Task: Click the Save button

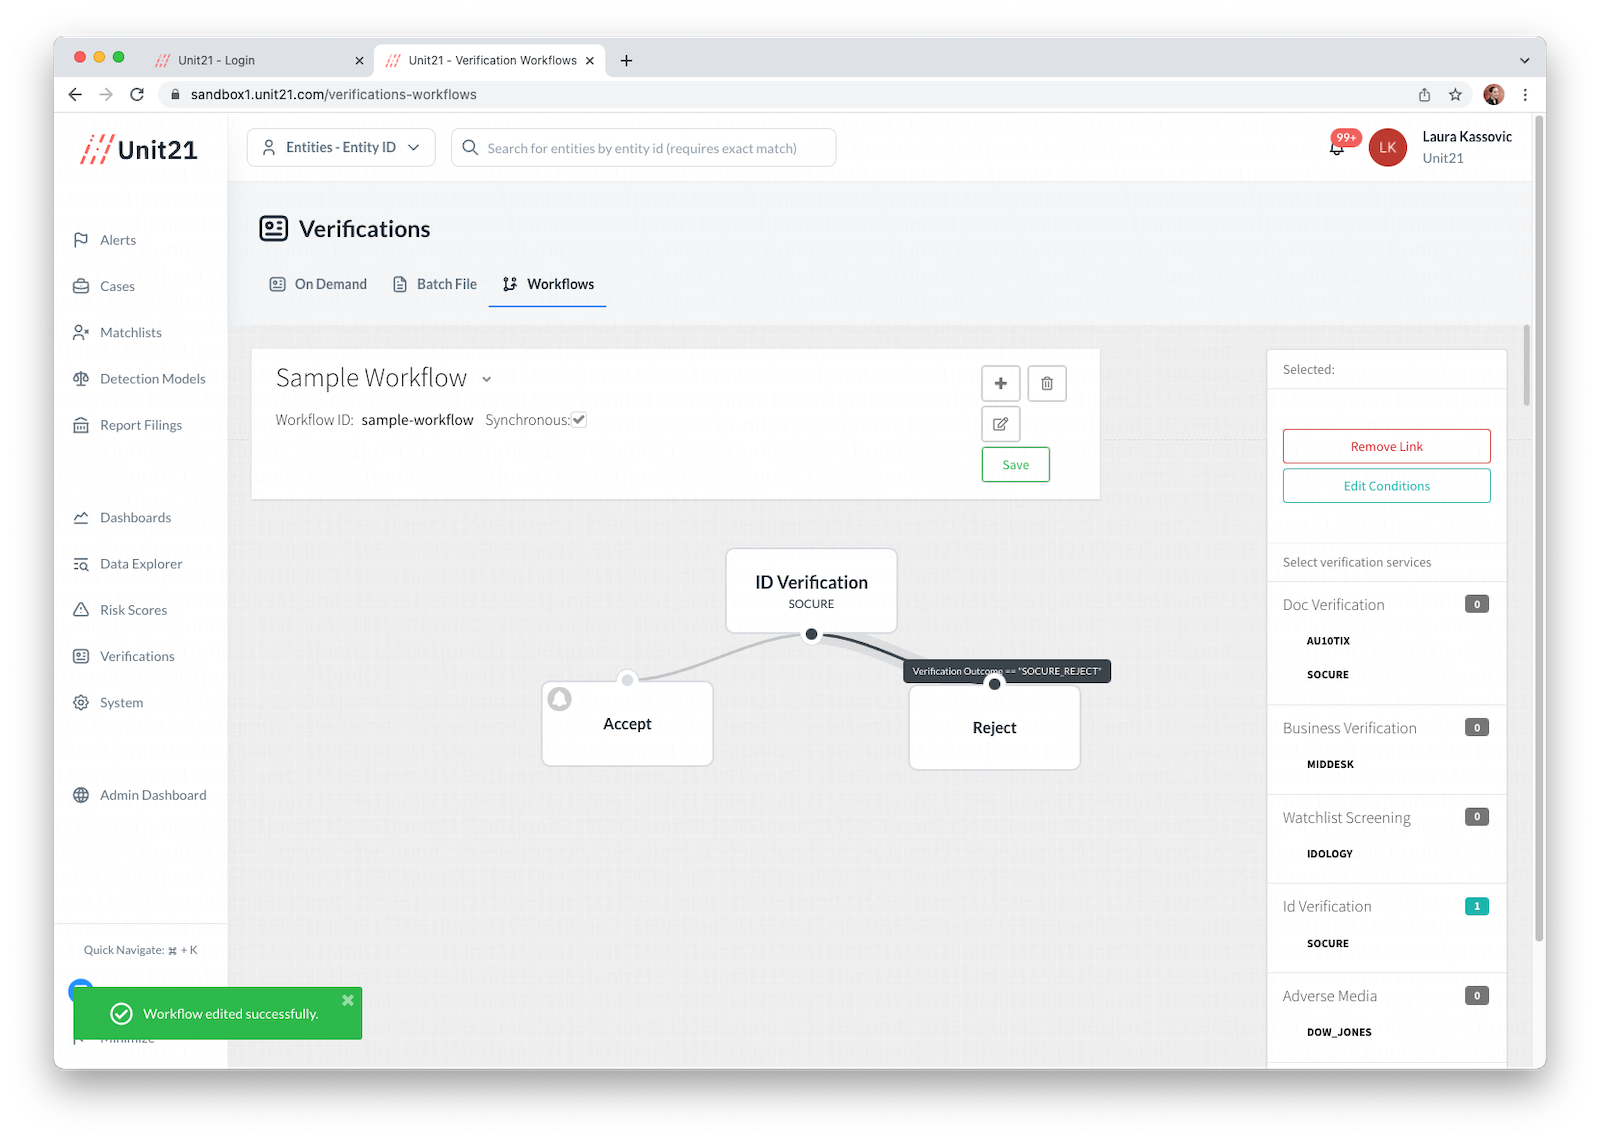Action: (x=1016, y=464)
